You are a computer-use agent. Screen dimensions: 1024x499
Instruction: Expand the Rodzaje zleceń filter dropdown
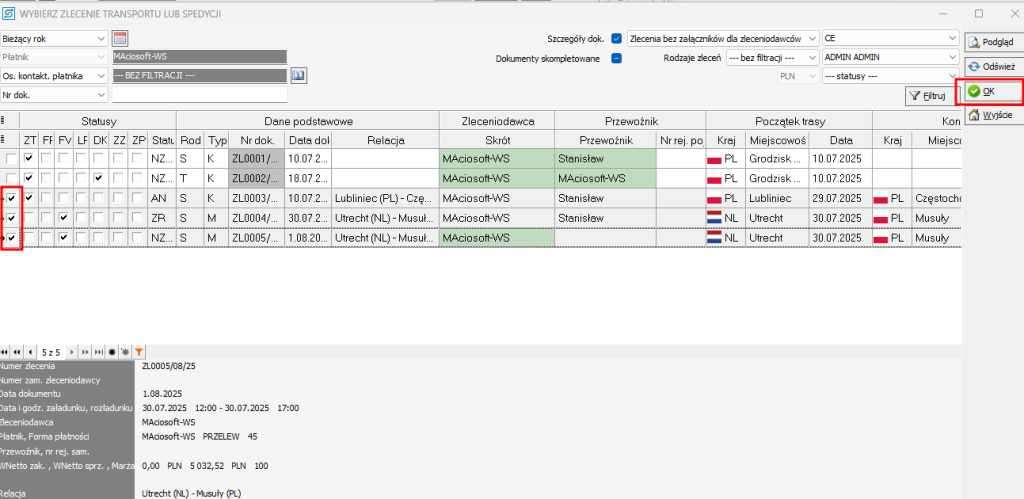pyautogui.click(x=771, y=57)
